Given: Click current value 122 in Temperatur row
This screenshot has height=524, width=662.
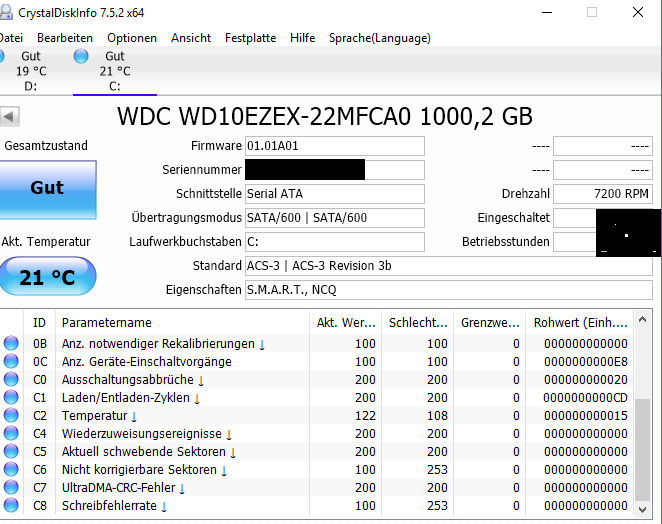Looking at the screenshot, I should point(365,416).
